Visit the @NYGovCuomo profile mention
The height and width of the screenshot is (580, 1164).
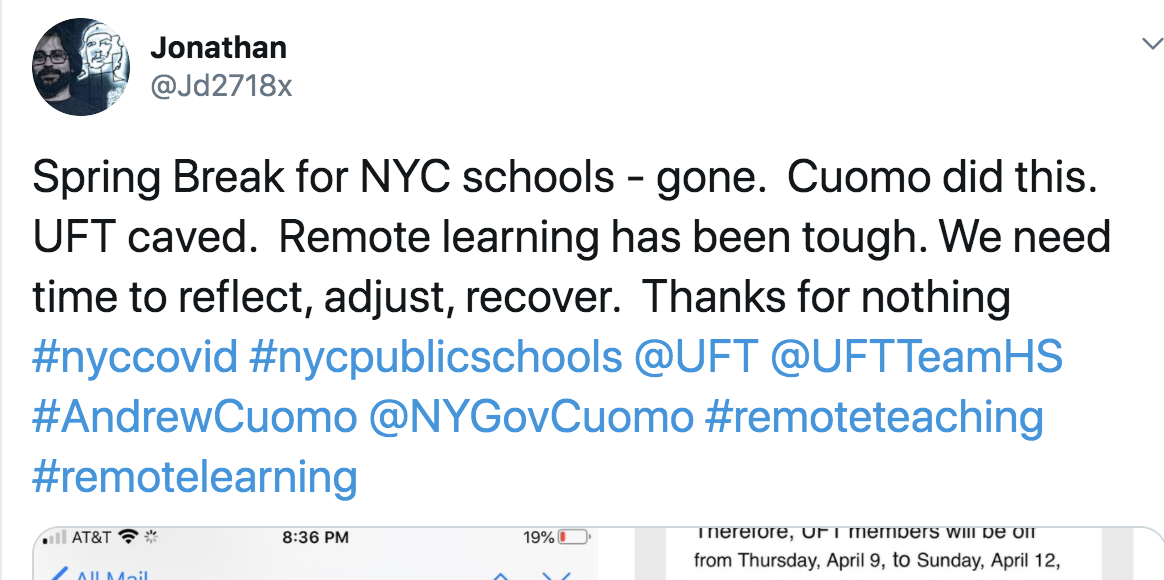530,417
